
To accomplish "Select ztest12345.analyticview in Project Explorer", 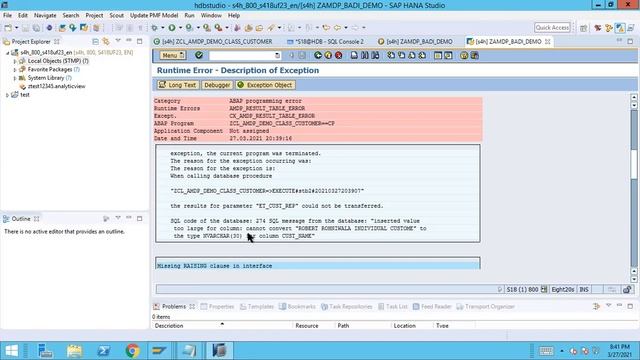I will 56,86.
